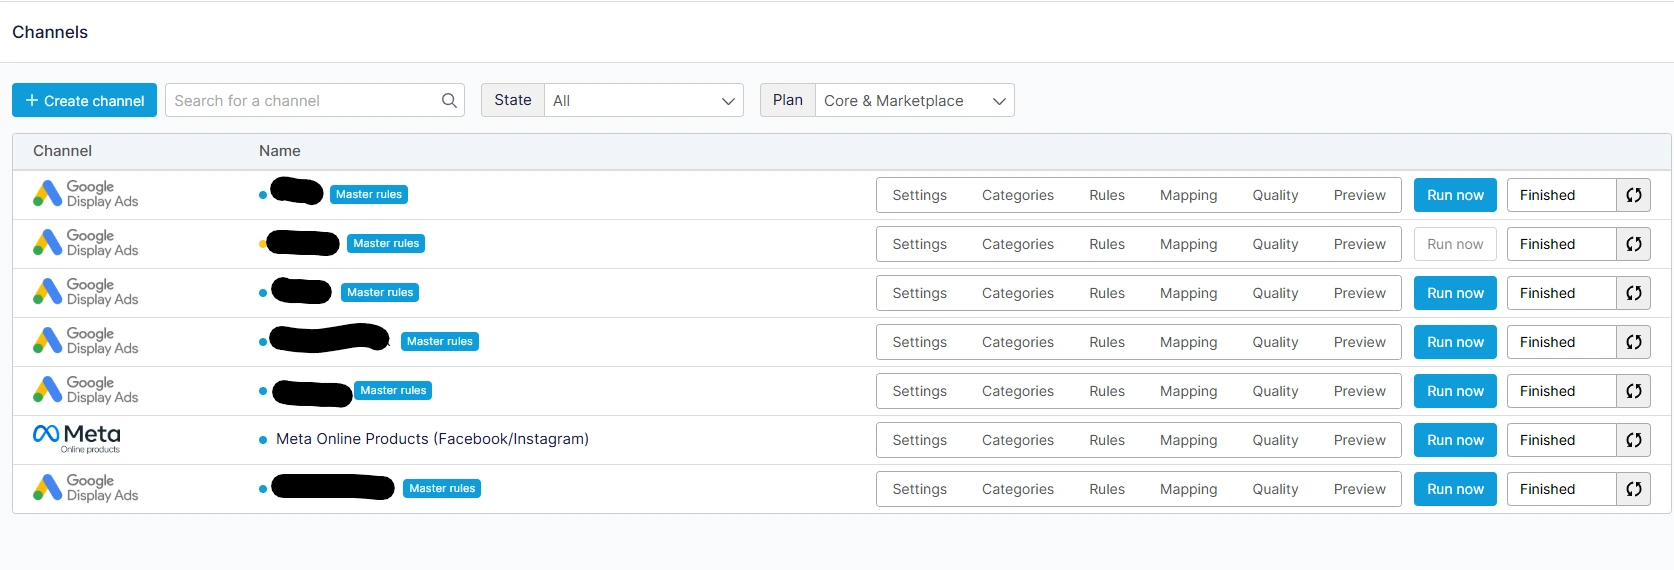
Task: Click Master rules badge in fifth row
Action: tap(393, 391)
